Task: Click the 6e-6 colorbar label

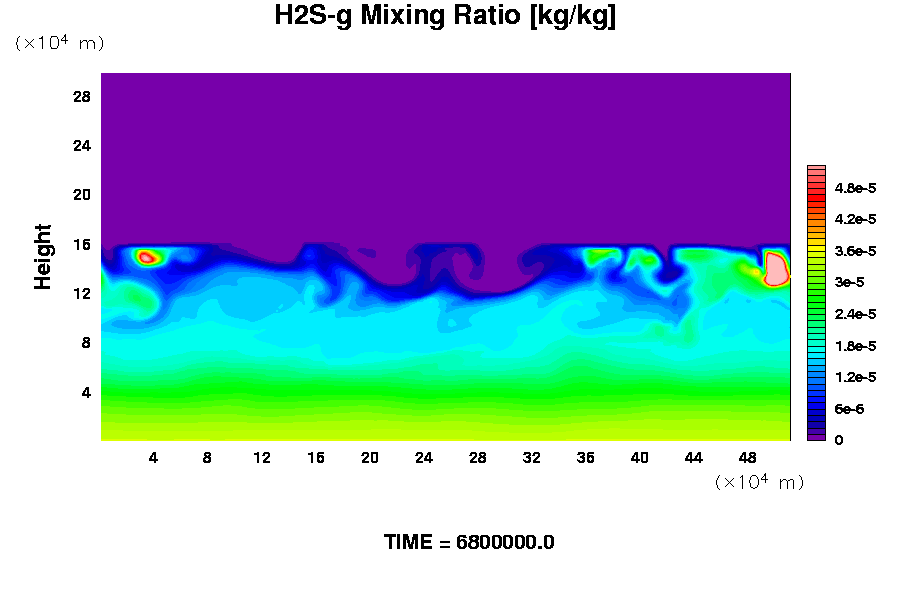Action: click(851, 409)
